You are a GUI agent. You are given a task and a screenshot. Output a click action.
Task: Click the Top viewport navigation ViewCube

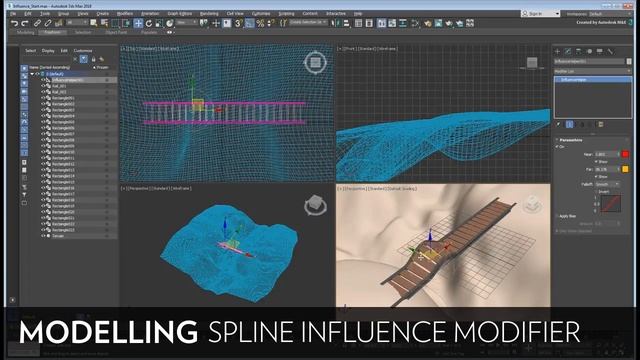click(315, 62)
